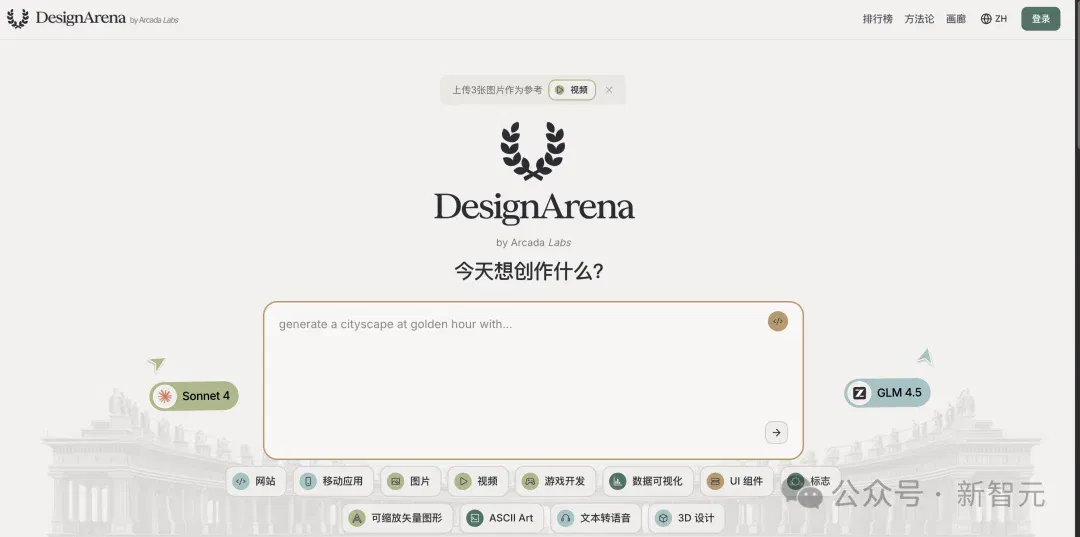This screenshot has height=537, width=1080.
Task: Select the 可缩放矢量图形 SVG category
Action: point(397,518)
